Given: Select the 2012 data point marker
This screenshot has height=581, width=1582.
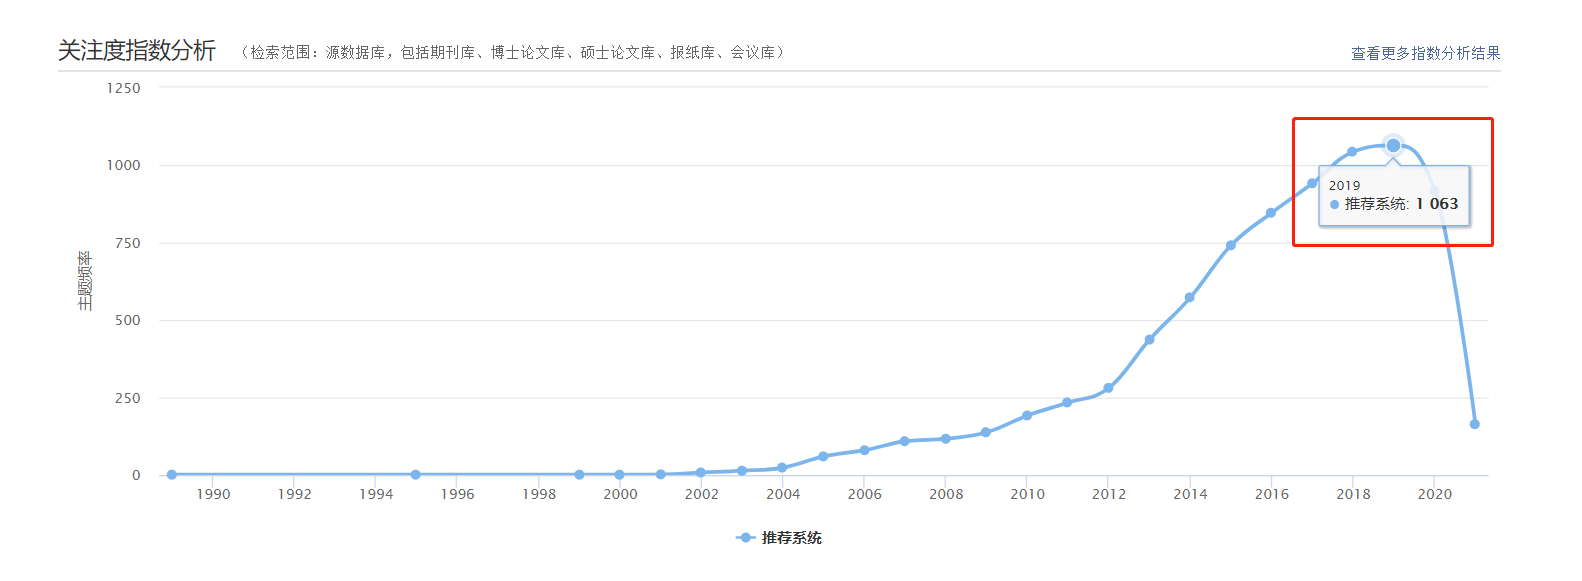Looking at the screenshot, I should 1108,388.
